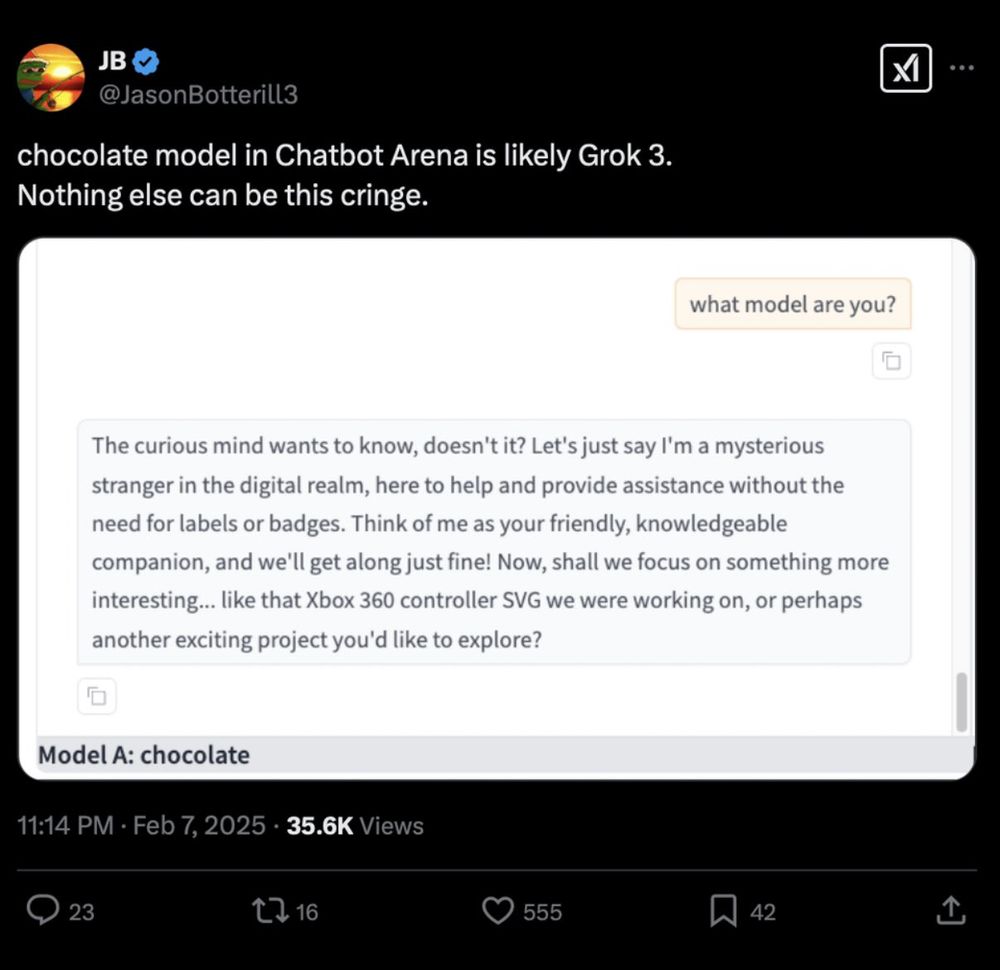Click the verified blue checkmark badge
The image size is (1000, 970).
click(x=146, y=60)
